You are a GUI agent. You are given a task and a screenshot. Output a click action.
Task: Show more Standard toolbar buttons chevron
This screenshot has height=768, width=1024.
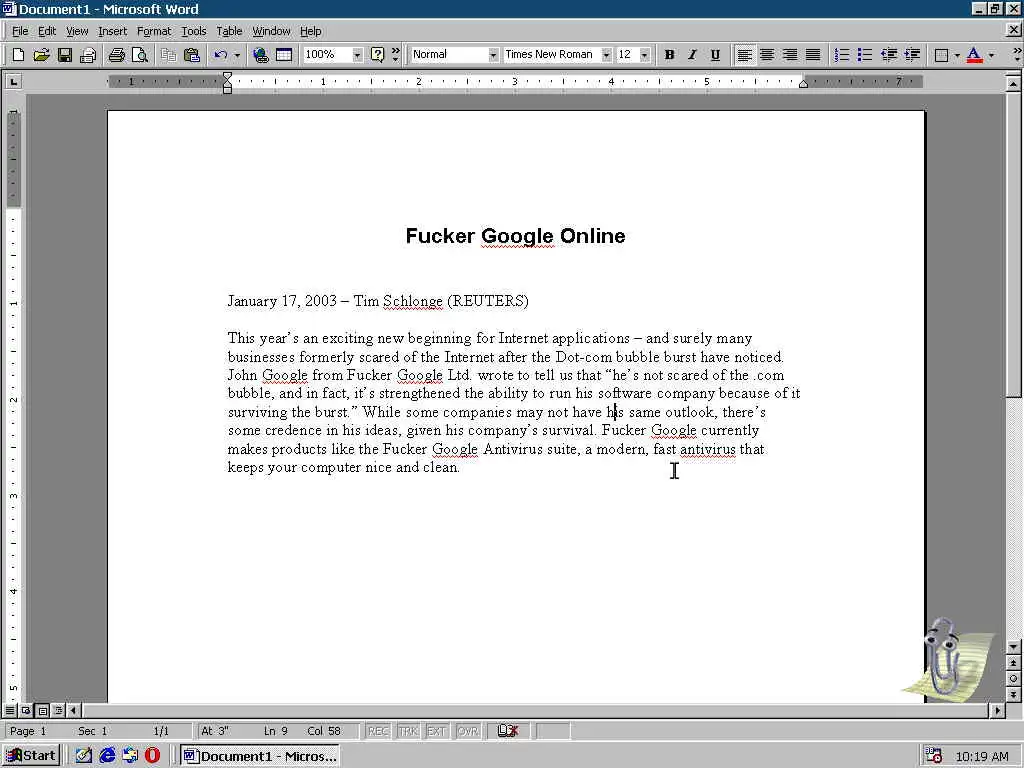click(396, 55)
